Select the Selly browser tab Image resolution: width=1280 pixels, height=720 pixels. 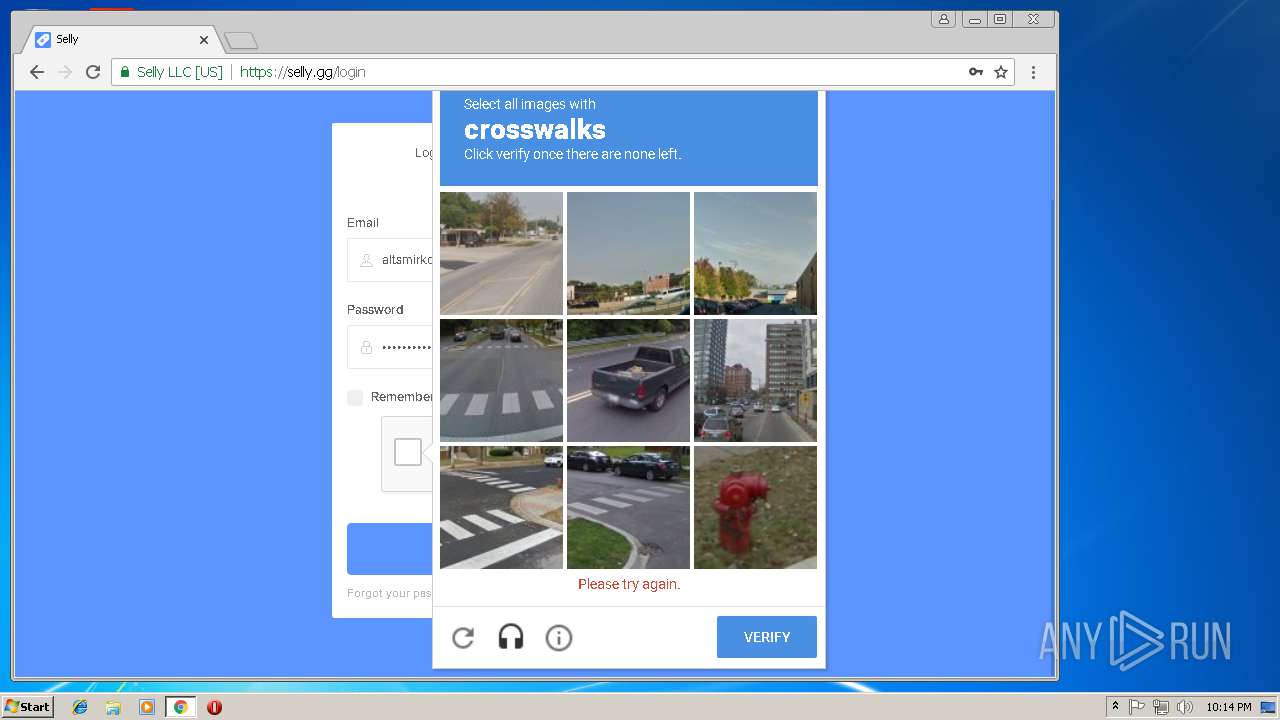120,40
